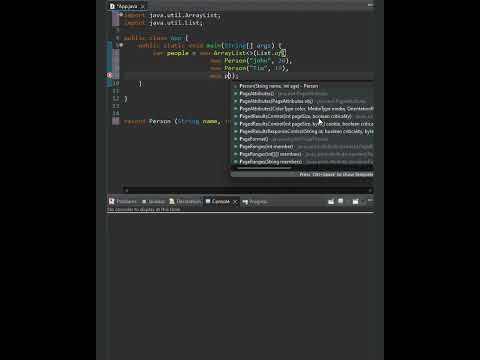Choose the PageRanges(int[][] members) proposal
Viewport: 480px width, 360px height.
pos(303,154)
